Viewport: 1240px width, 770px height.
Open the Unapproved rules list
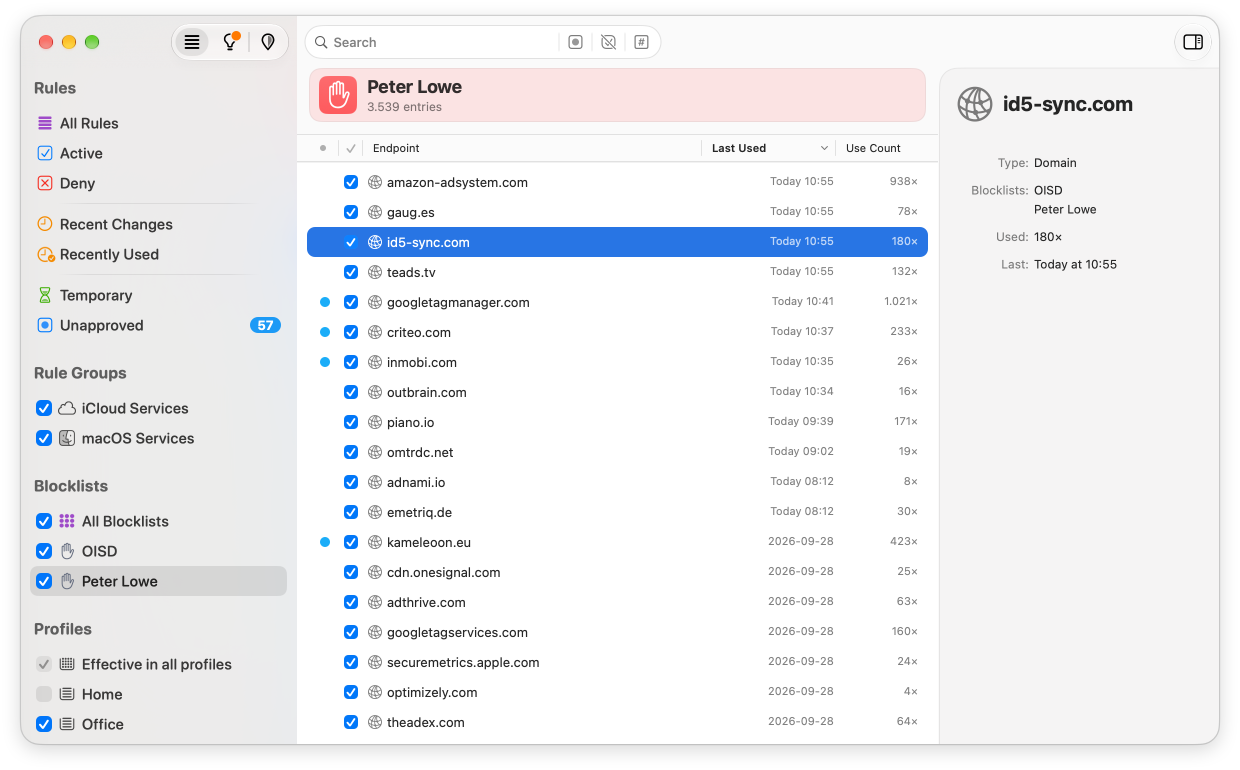[x=101, y=325]
